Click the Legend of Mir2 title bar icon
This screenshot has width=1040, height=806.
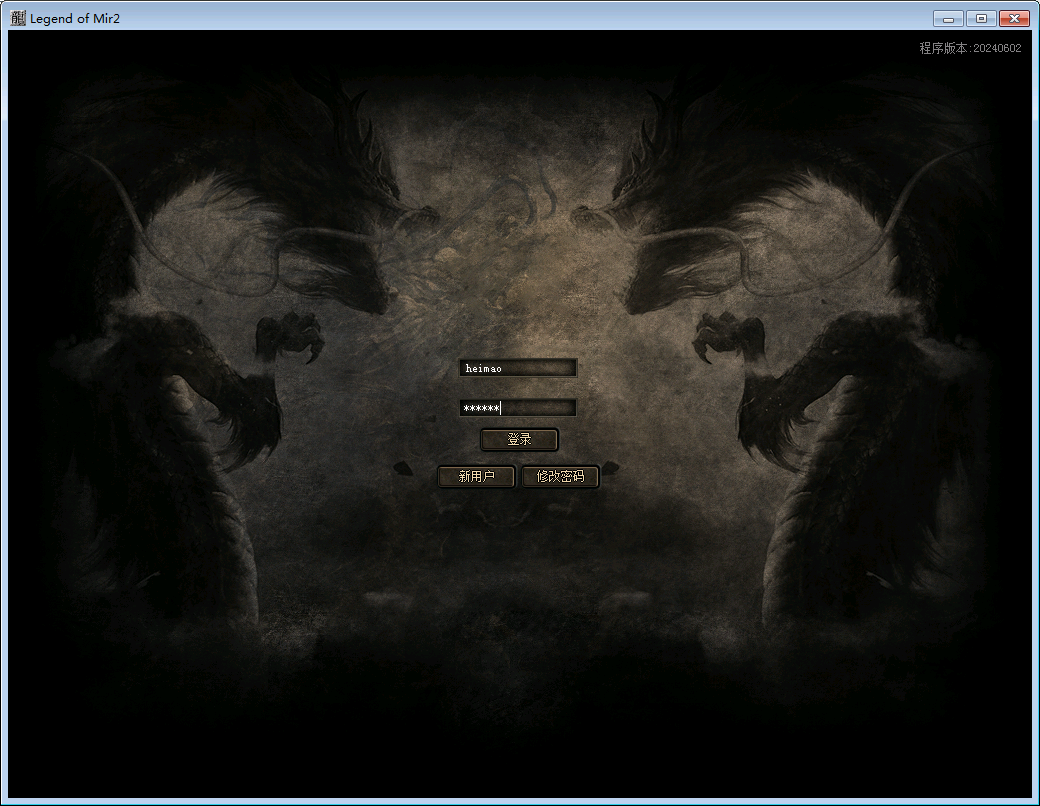(x=18, y=18)
